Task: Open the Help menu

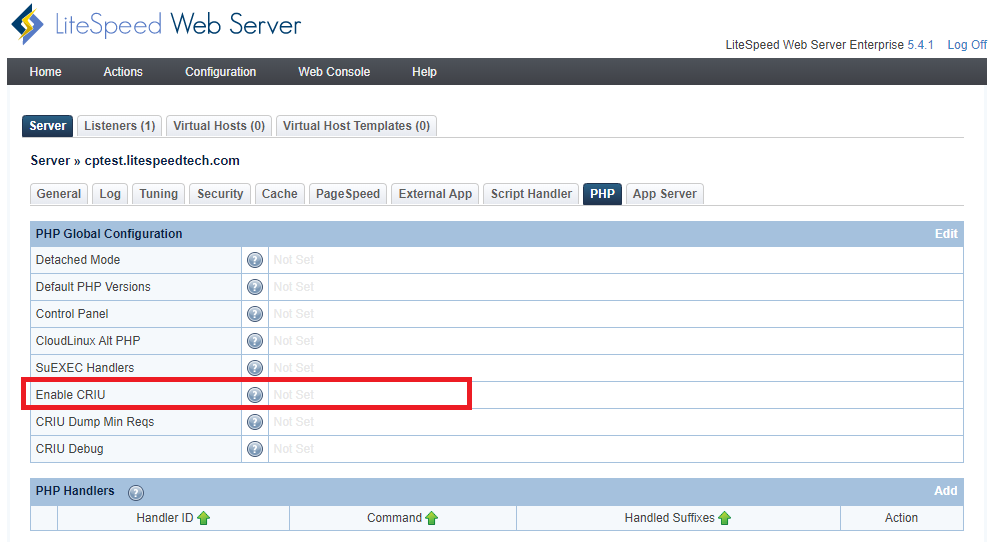Action: tap(424, 72)
